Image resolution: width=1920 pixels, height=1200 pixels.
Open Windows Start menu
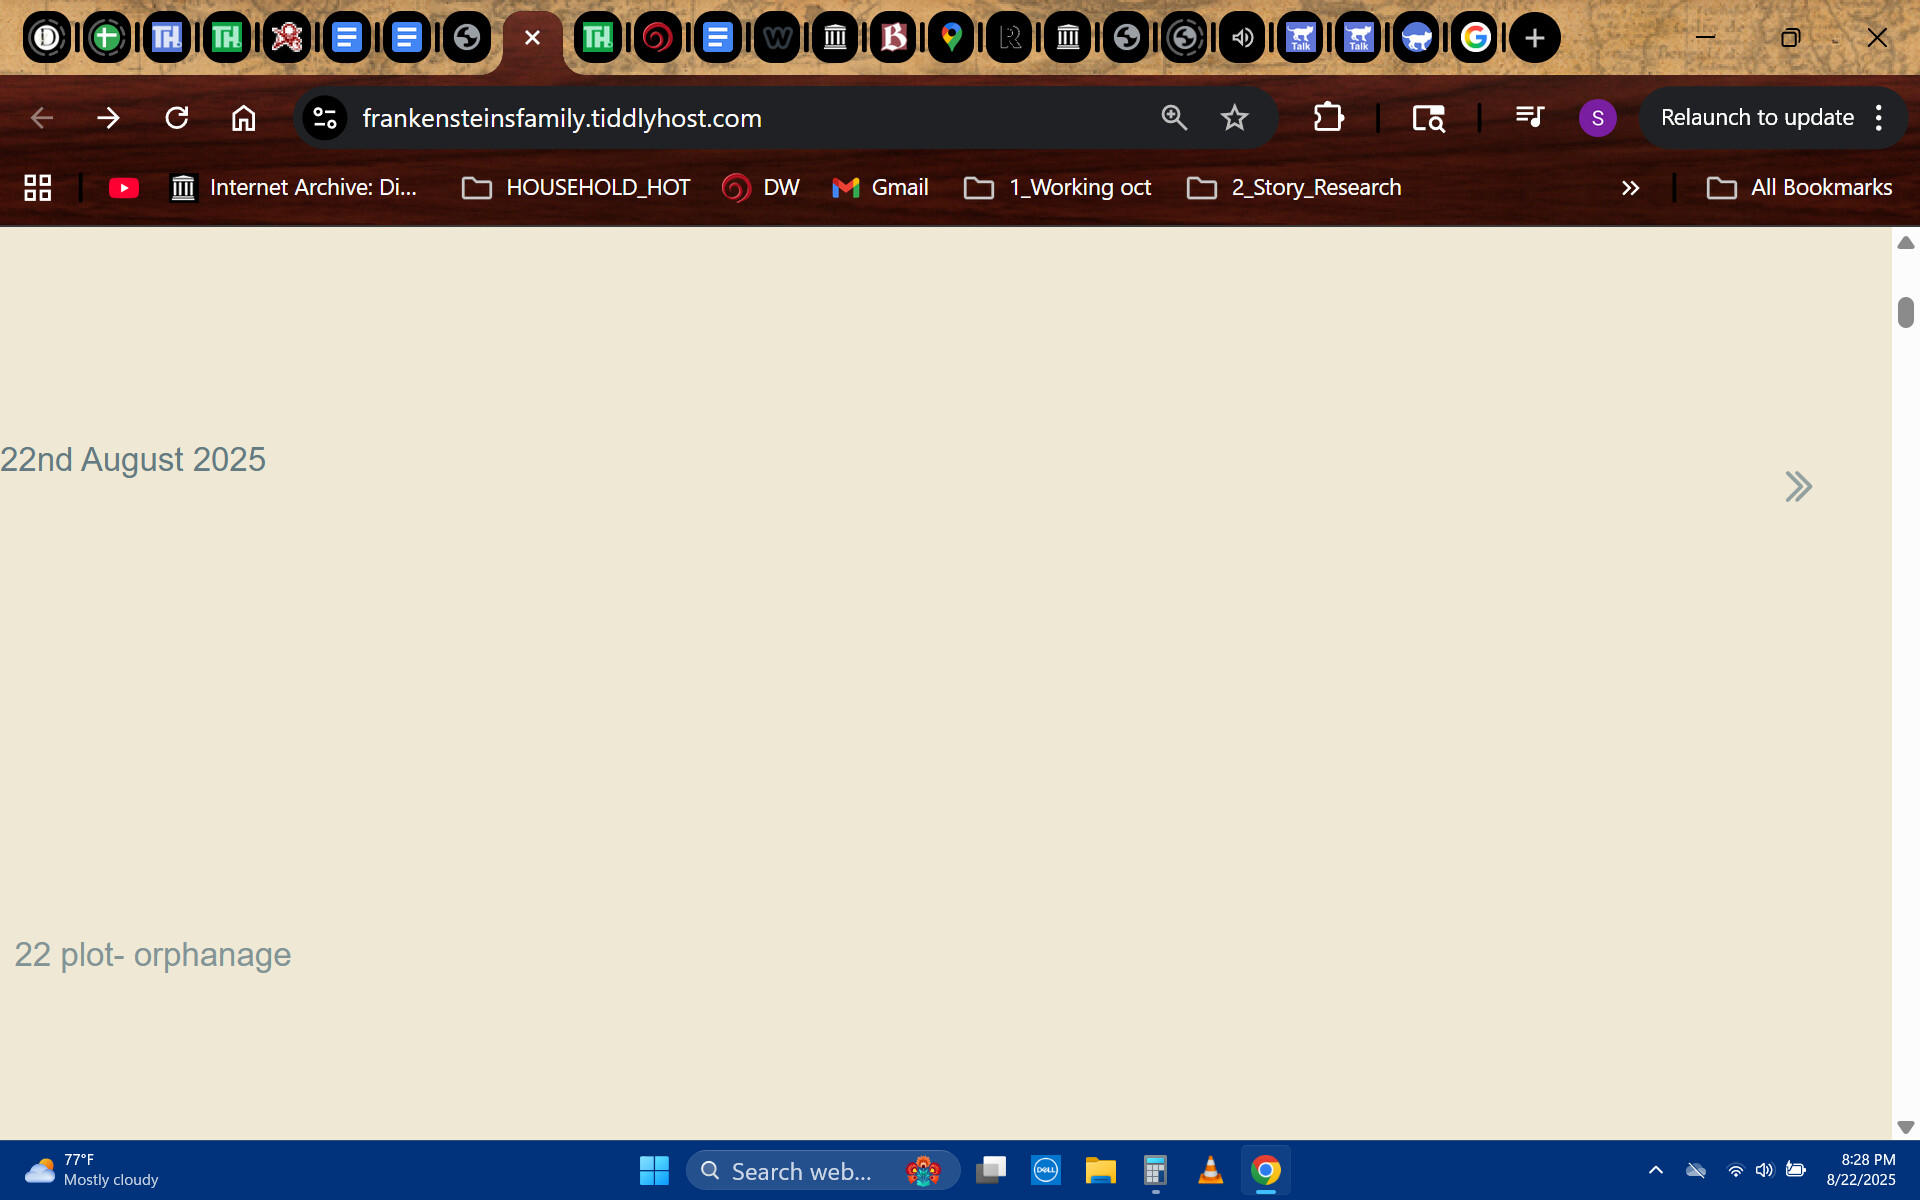(654, 1171)
